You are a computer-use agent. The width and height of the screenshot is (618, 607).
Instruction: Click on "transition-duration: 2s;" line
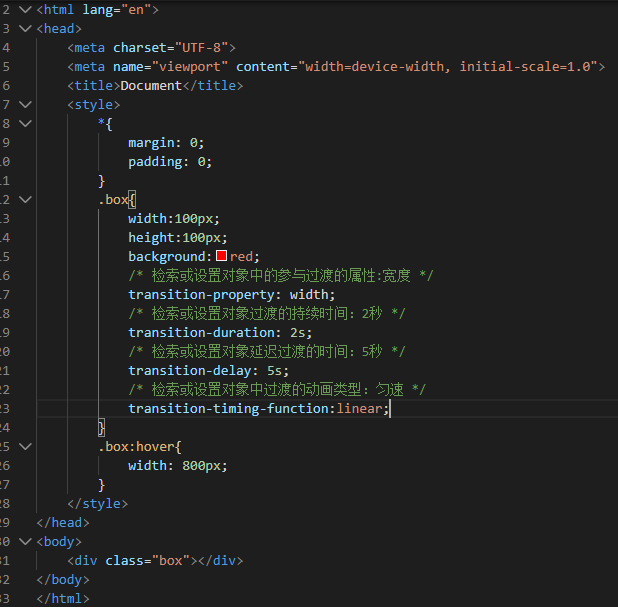(x=220, y=333)
